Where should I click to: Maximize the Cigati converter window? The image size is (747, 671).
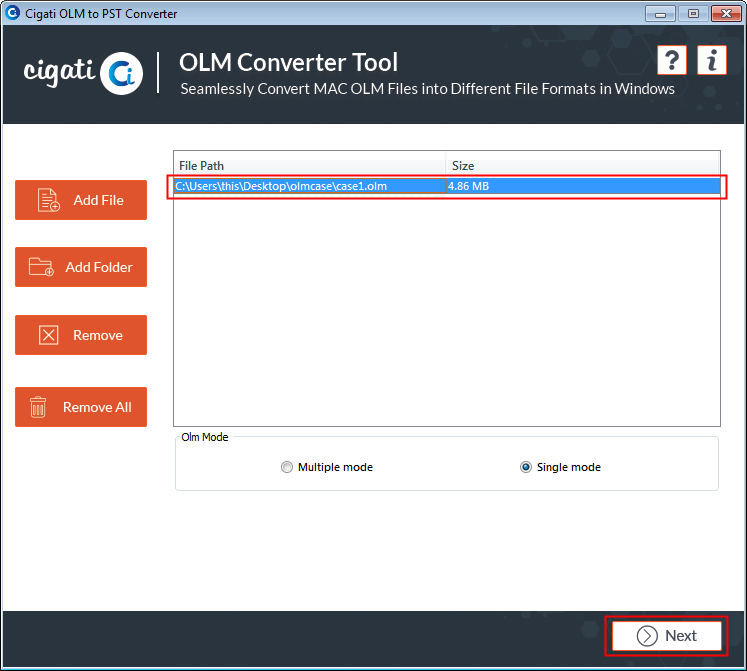point(693,14)
